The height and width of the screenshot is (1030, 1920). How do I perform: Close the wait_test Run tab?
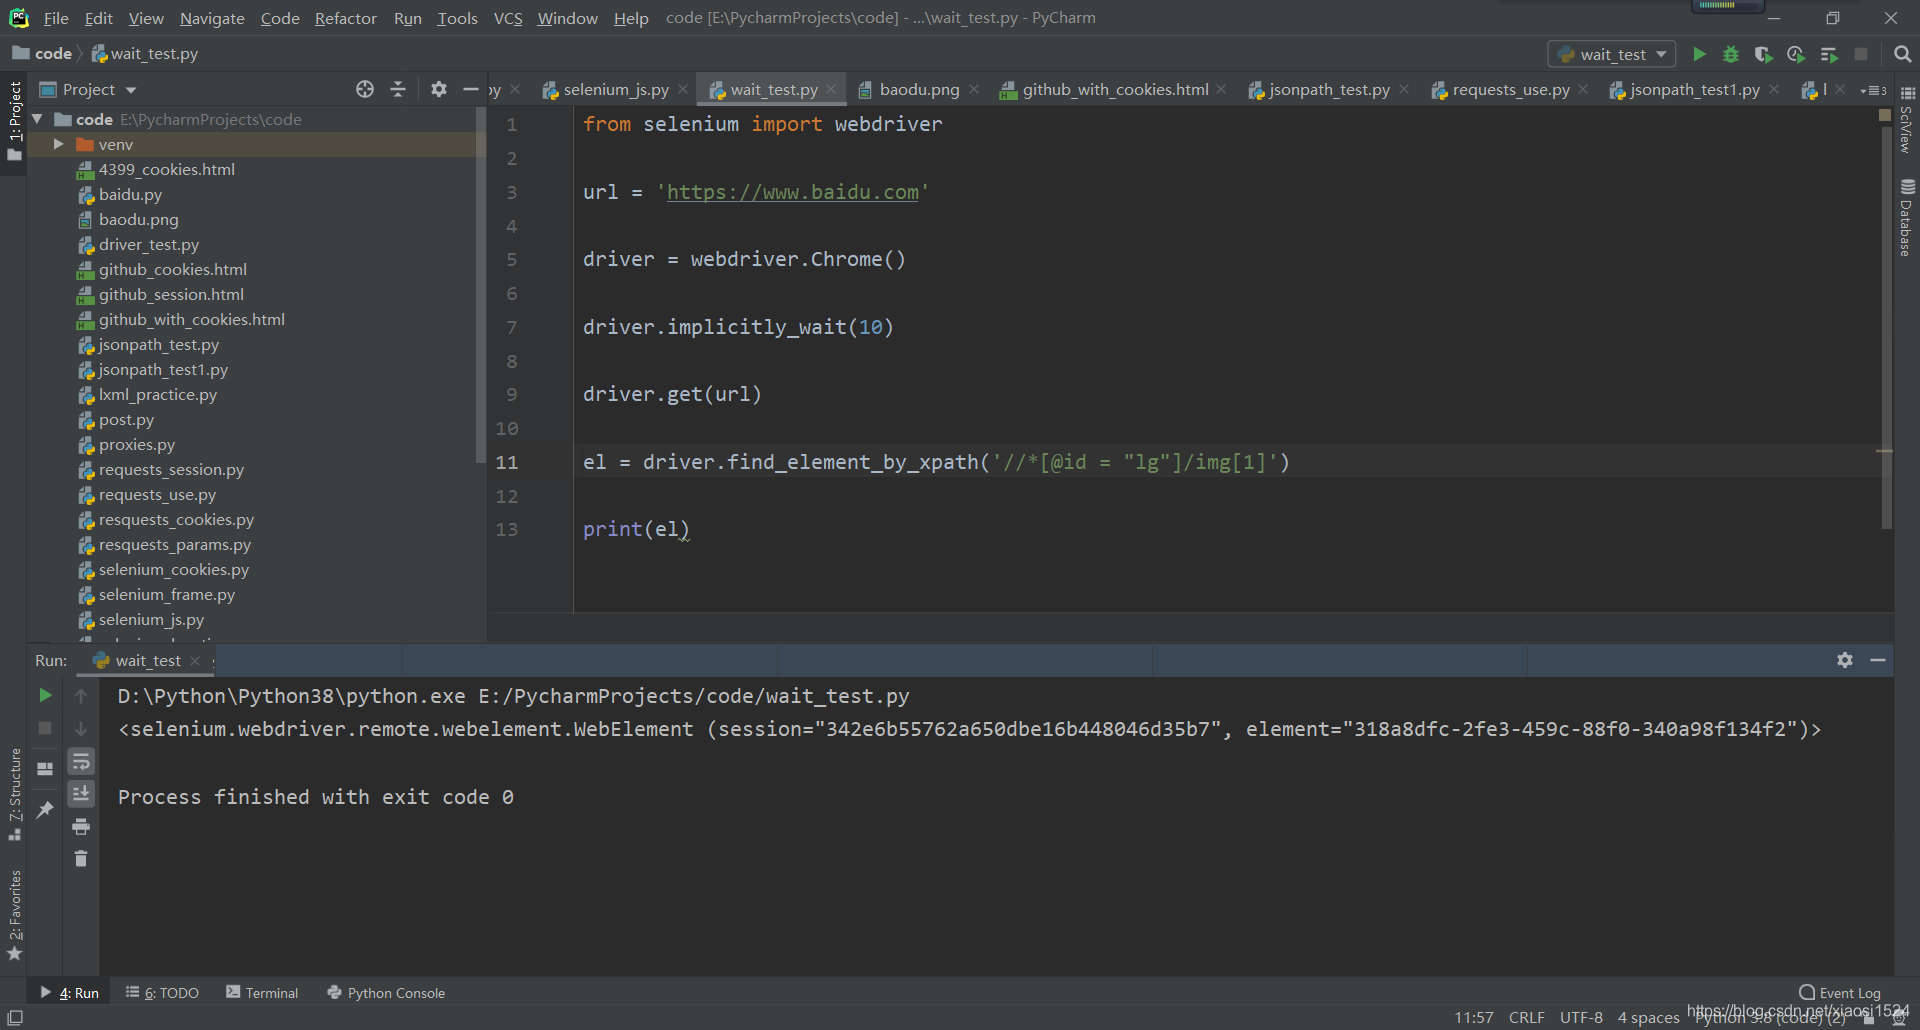point(195,660)
